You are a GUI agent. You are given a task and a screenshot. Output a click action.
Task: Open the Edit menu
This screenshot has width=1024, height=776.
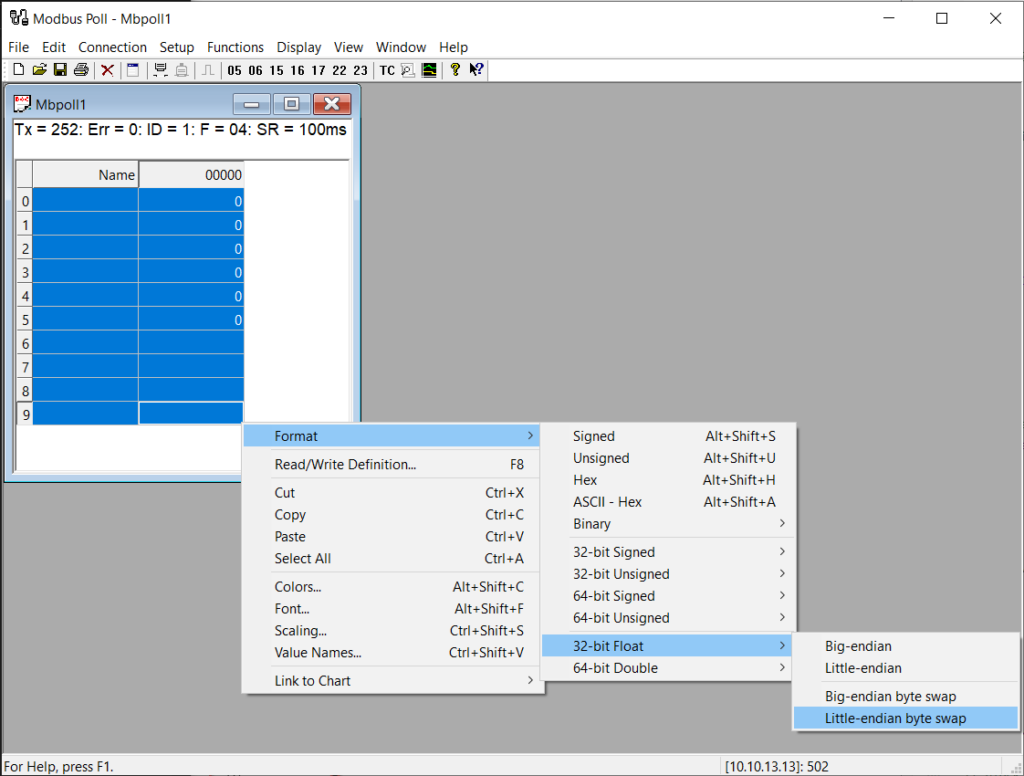tap(54, 47)
